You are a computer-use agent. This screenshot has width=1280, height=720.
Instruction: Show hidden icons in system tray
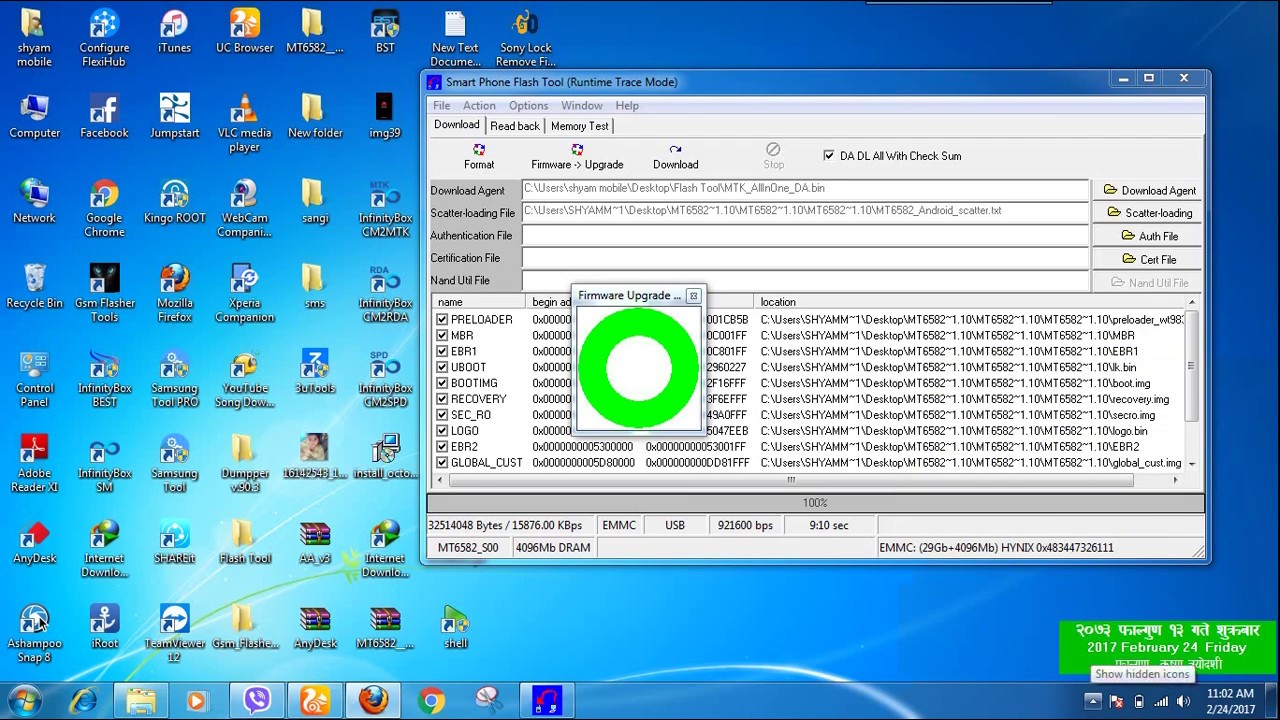(1093, 701)
